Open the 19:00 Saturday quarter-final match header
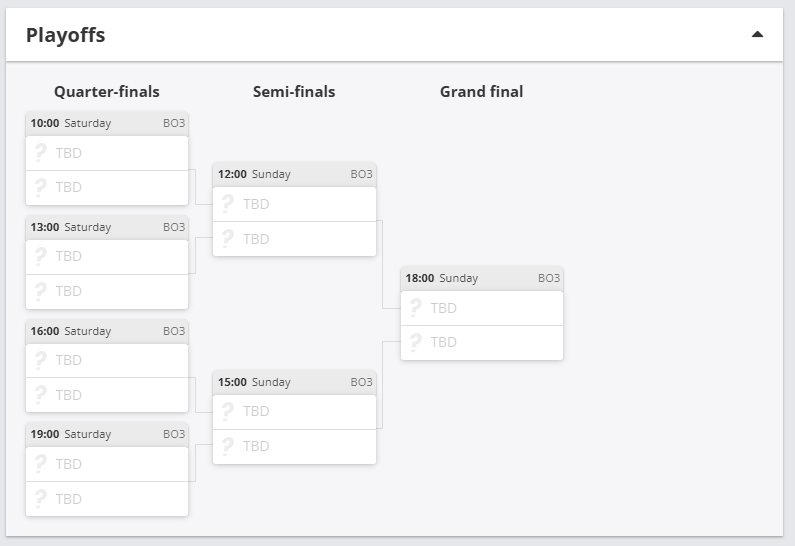Screen dimensions: 795x546 click(x=107, y=434)
